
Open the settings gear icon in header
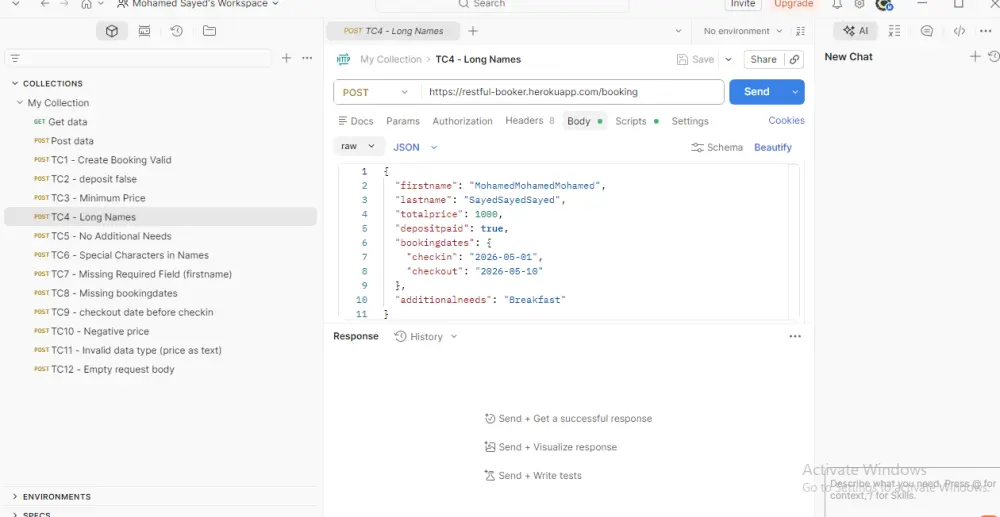point(859,4)
